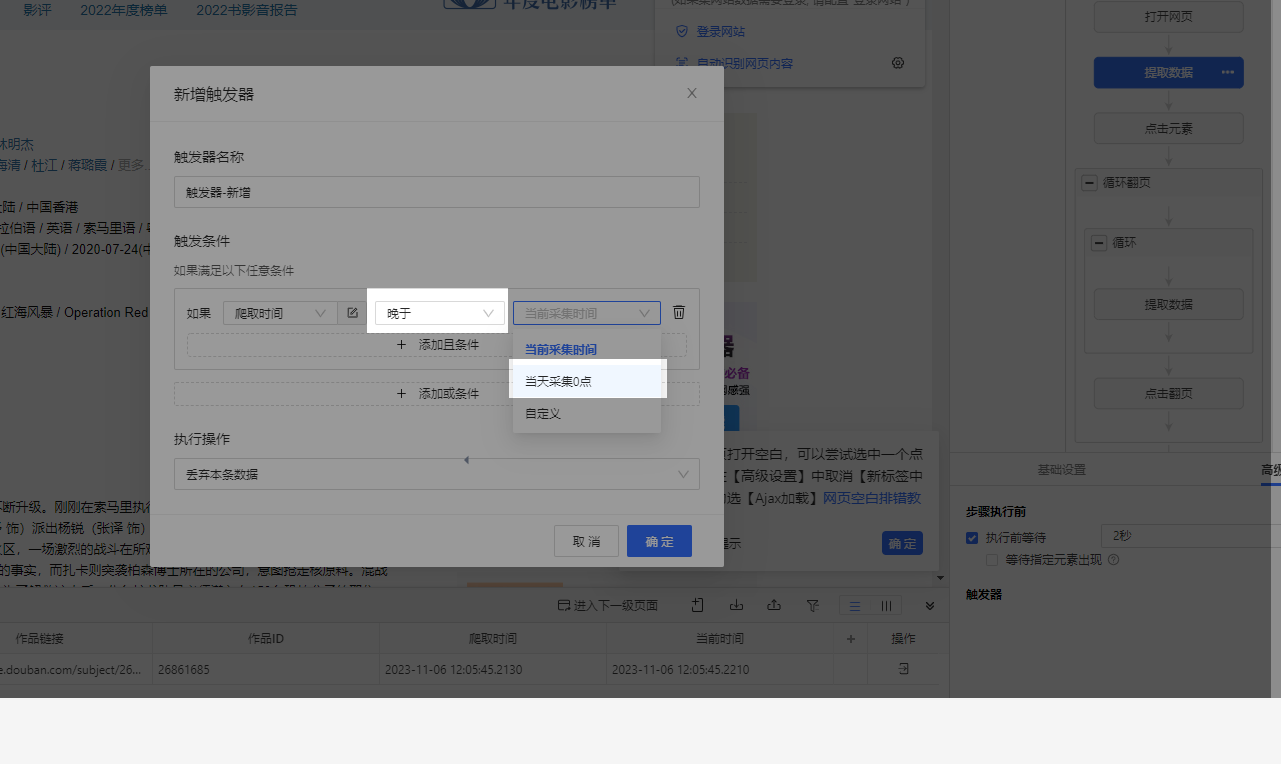This screenshot has height=764, width=1281.
Task: Click the filter funnel icon in data toolbar
Action: [x=812, y=605]
